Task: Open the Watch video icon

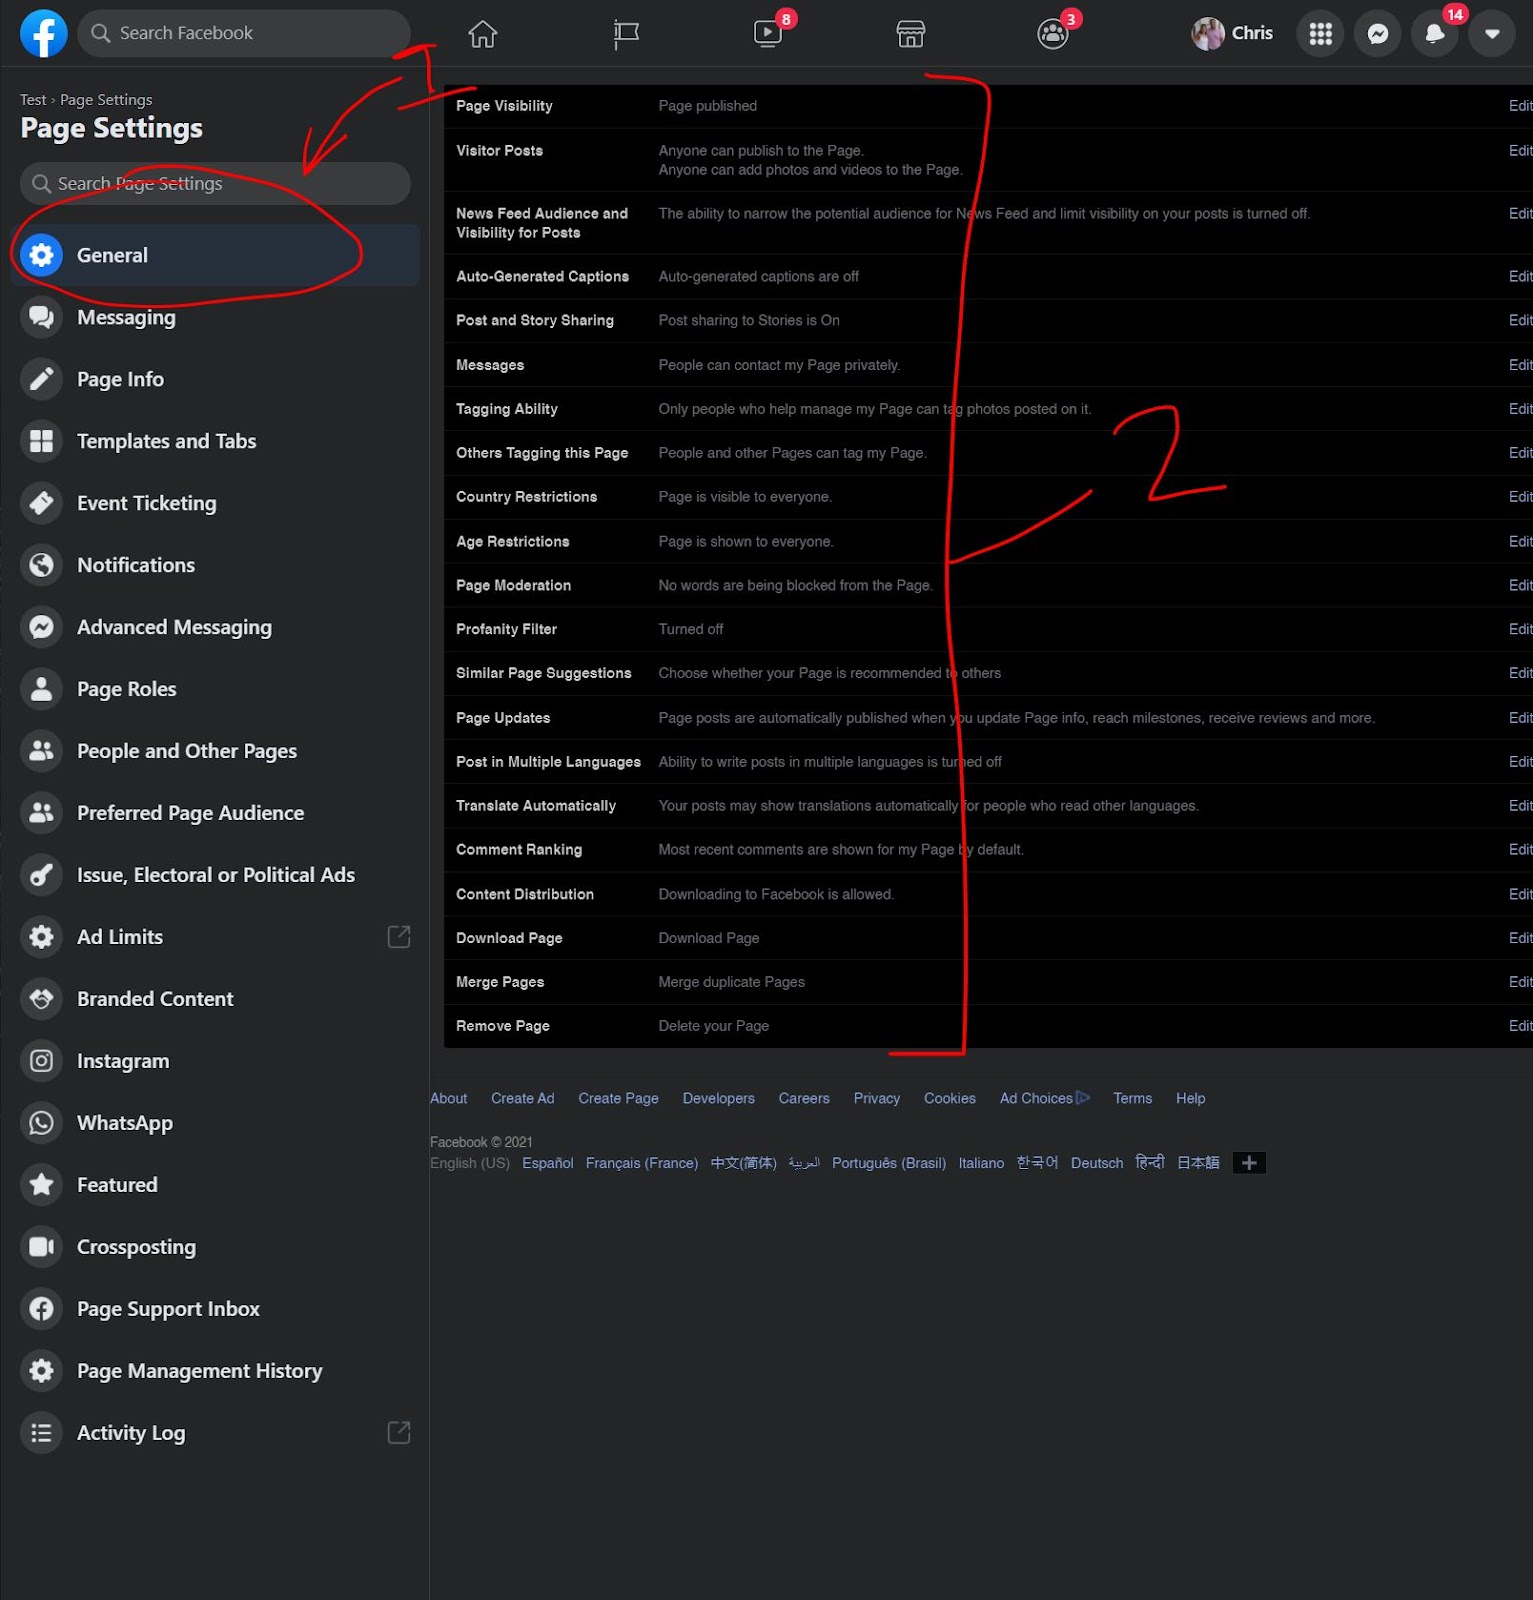Action: (768, 34)
